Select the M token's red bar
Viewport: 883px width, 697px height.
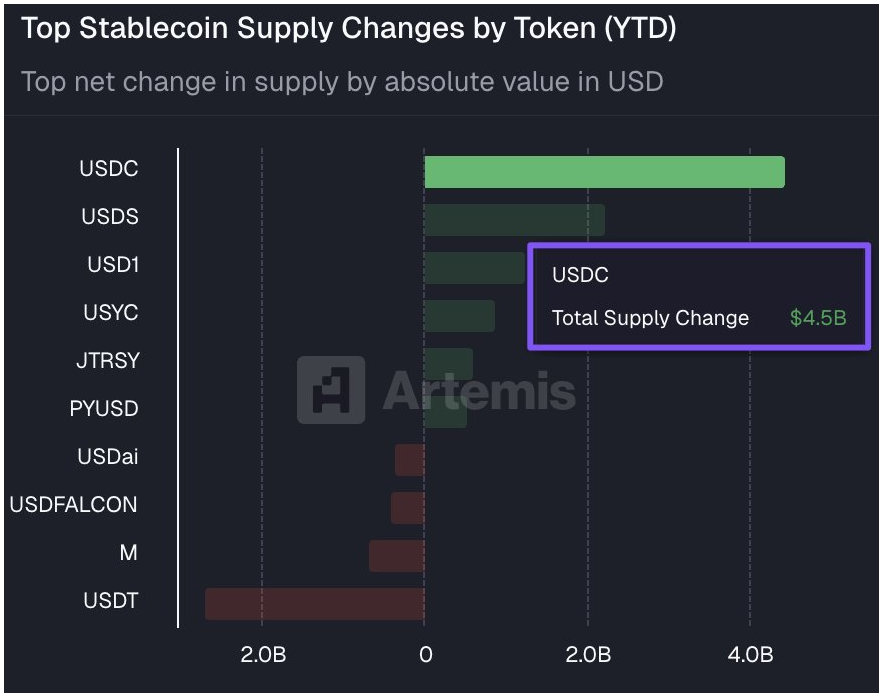397,556
